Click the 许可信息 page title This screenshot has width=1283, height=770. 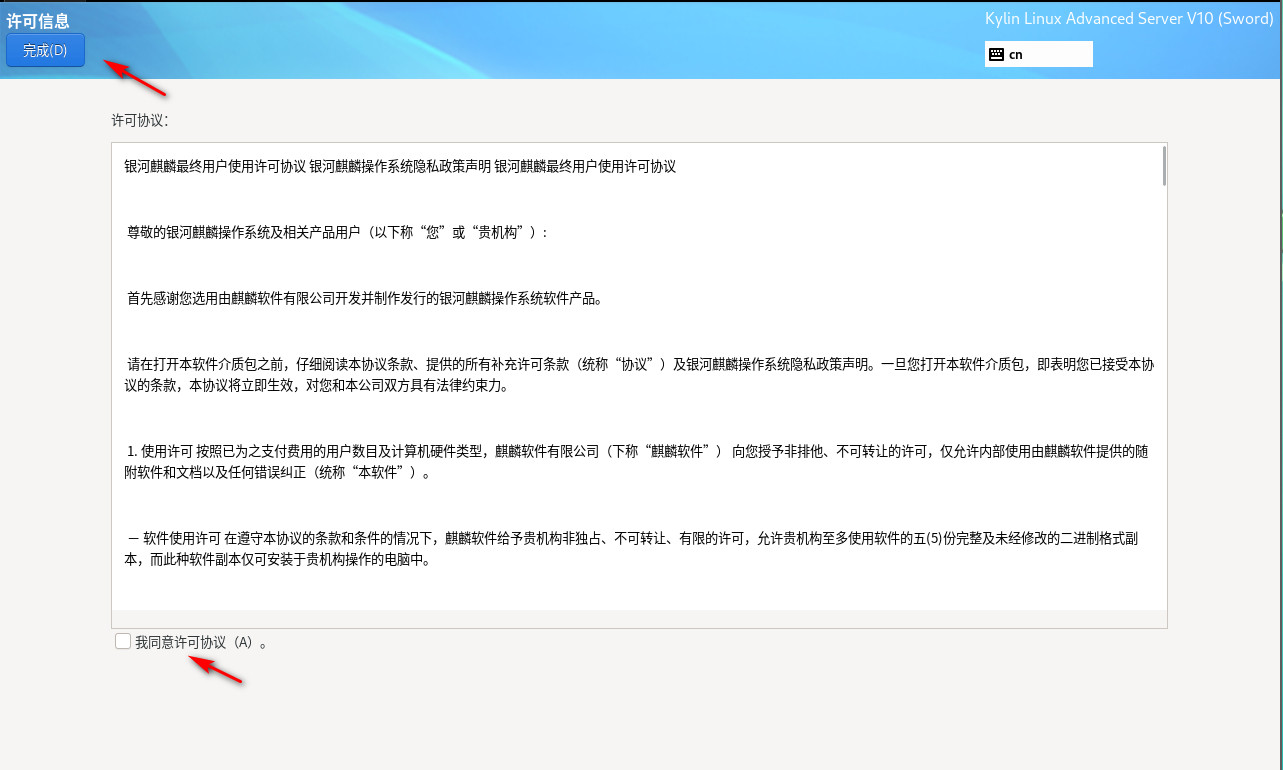[x=38, y=20]
